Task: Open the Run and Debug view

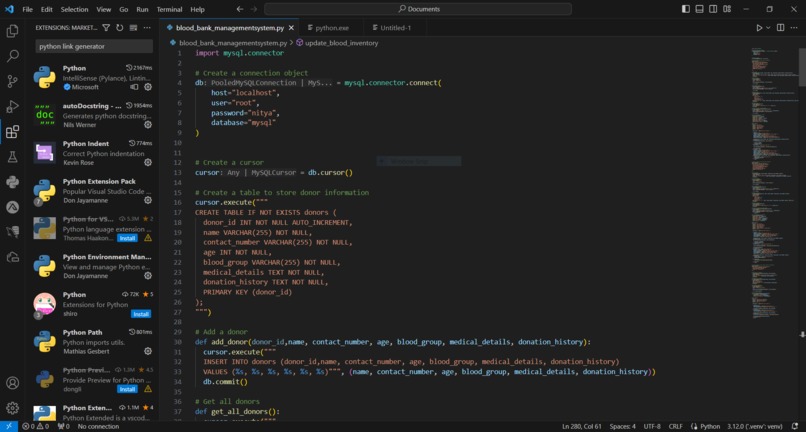Action: tap(12, 106)
